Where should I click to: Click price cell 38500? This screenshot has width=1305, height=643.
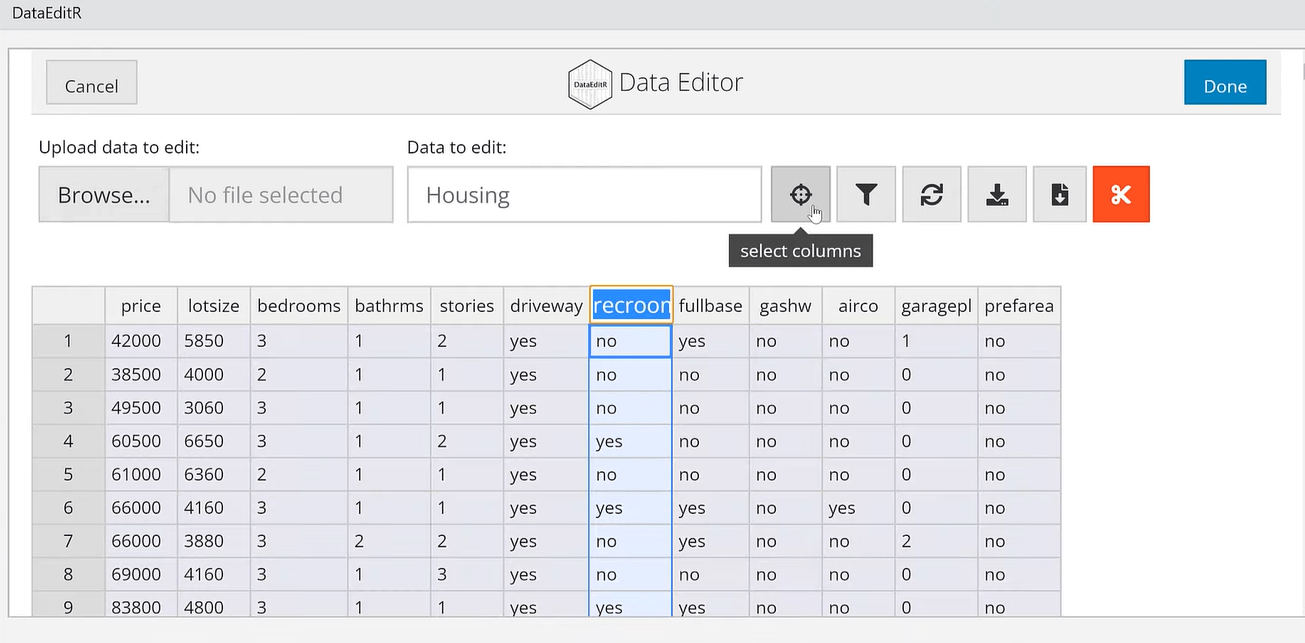pyautogui.click(x=141, y=375)
